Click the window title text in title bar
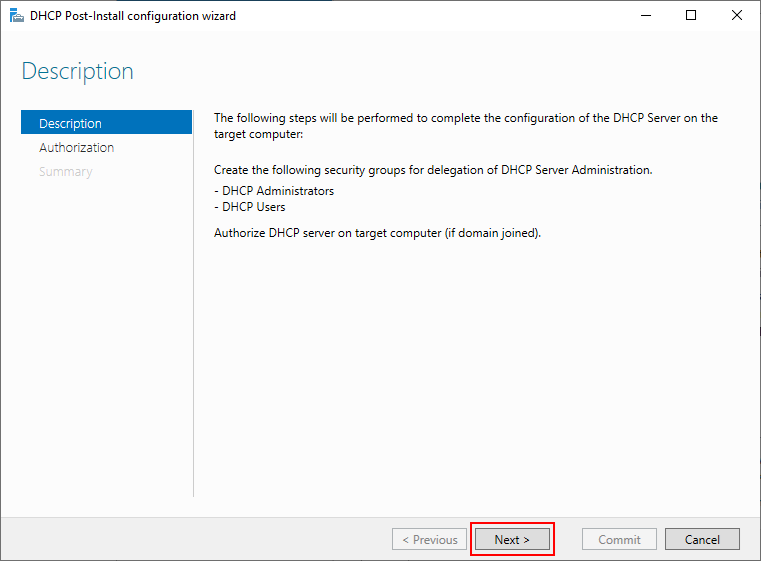Viewport: 761px width, 561px height. tap(133, 16)
